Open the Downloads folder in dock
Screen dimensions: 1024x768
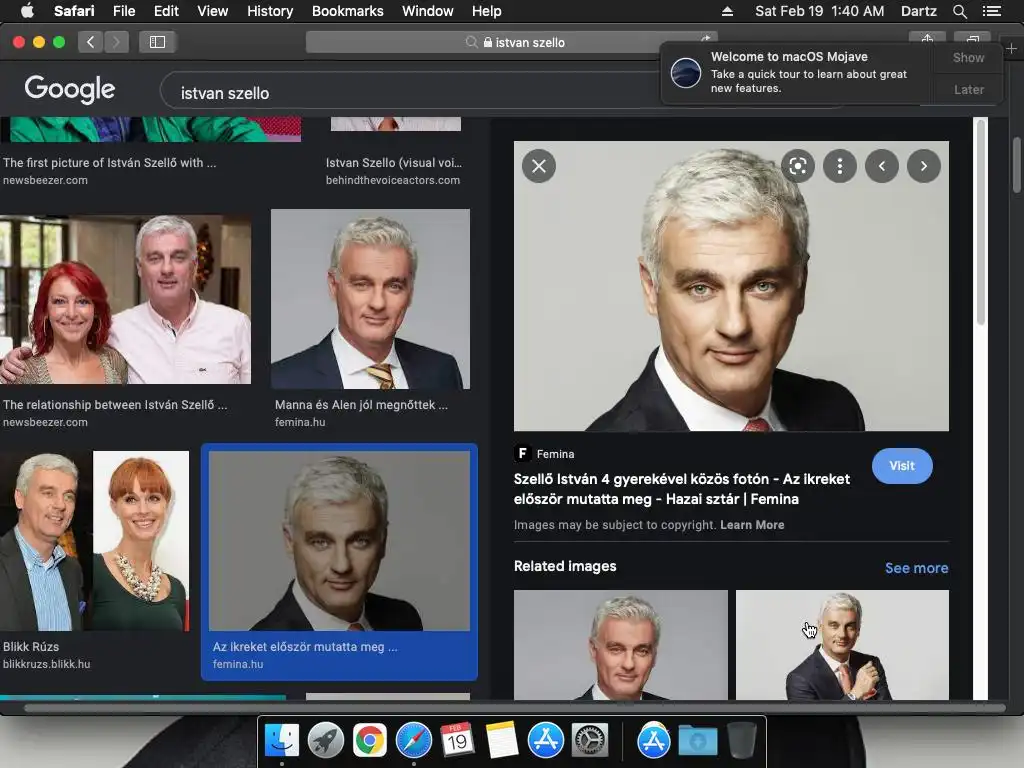point(697,740)
